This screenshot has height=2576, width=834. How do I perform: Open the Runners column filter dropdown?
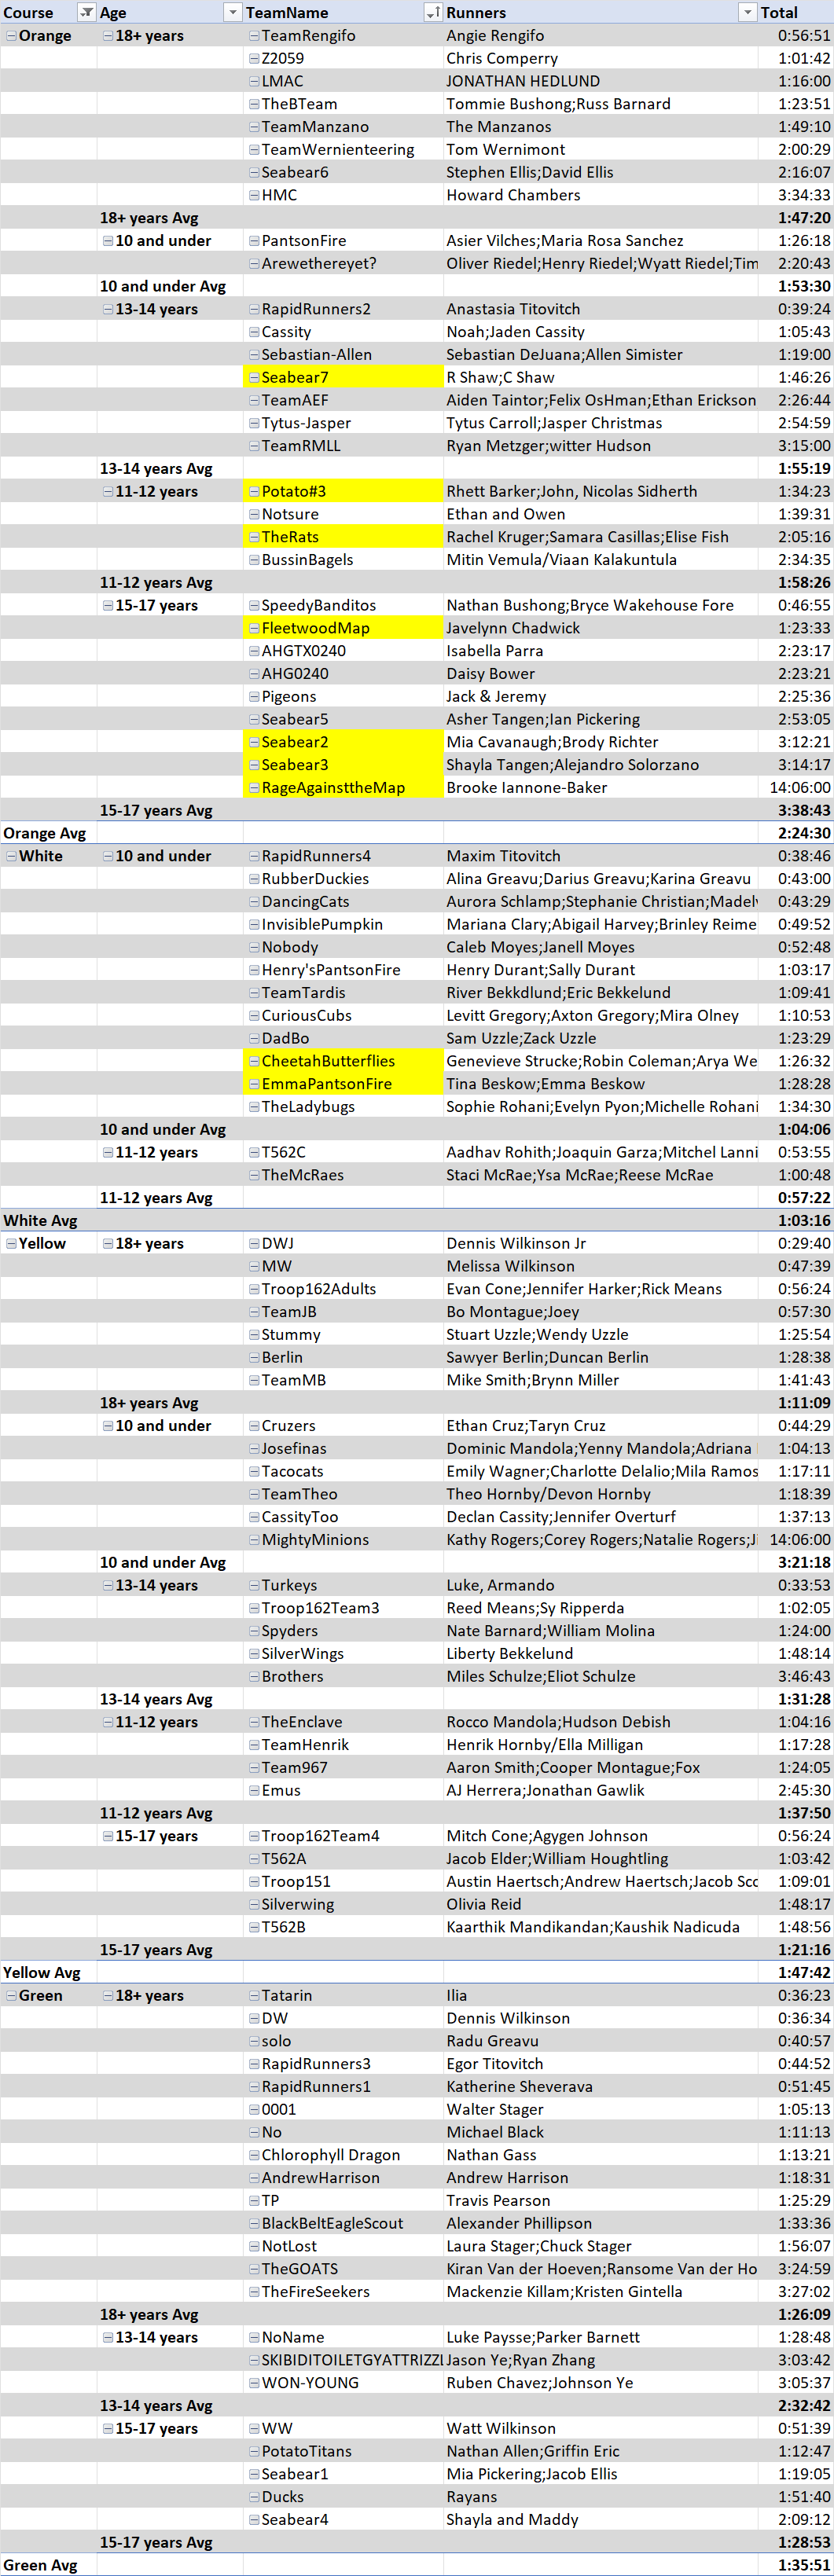747,12
